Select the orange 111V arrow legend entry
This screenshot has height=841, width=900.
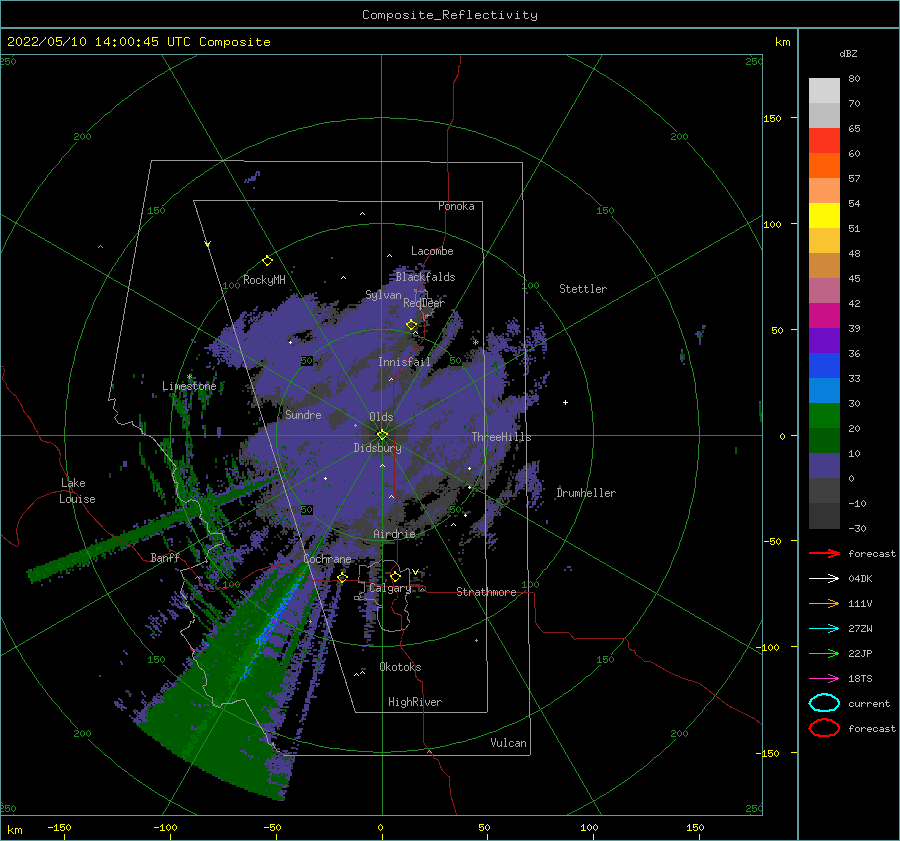824,603
